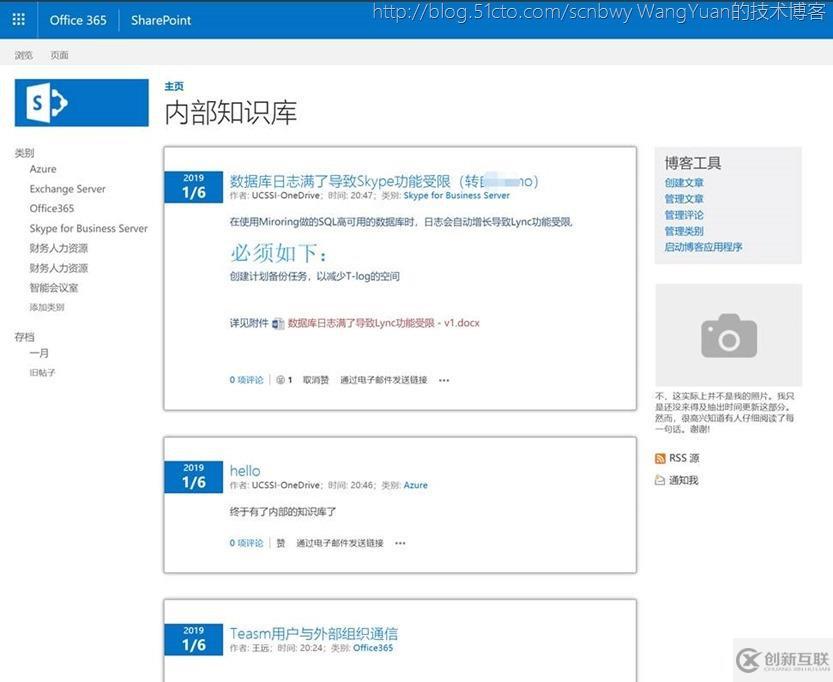Viewport: 833px width, 682px height.
Task: Click 通过电子邮件发送链接 on the hello post
Action: [x=339, y=543]
